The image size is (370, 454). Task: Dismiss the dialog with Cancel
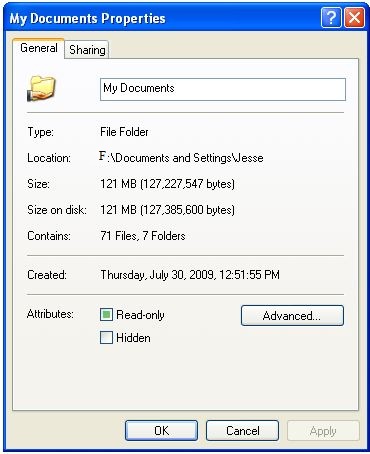(242, 431)
